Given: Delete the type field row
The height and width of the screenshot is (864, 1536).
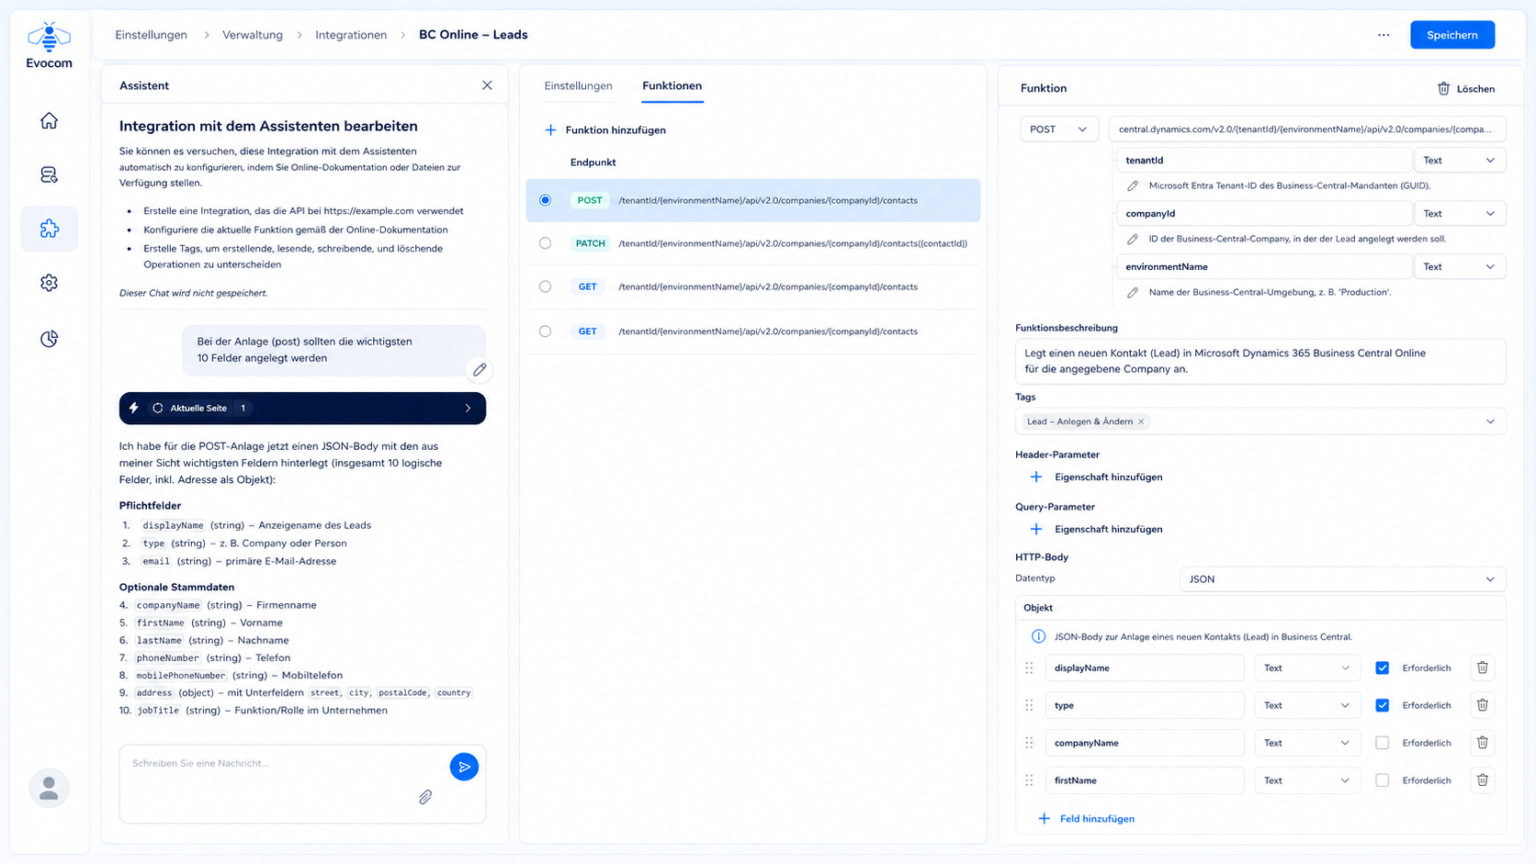Looking at the screenshot, I should tap(1482, 705).
